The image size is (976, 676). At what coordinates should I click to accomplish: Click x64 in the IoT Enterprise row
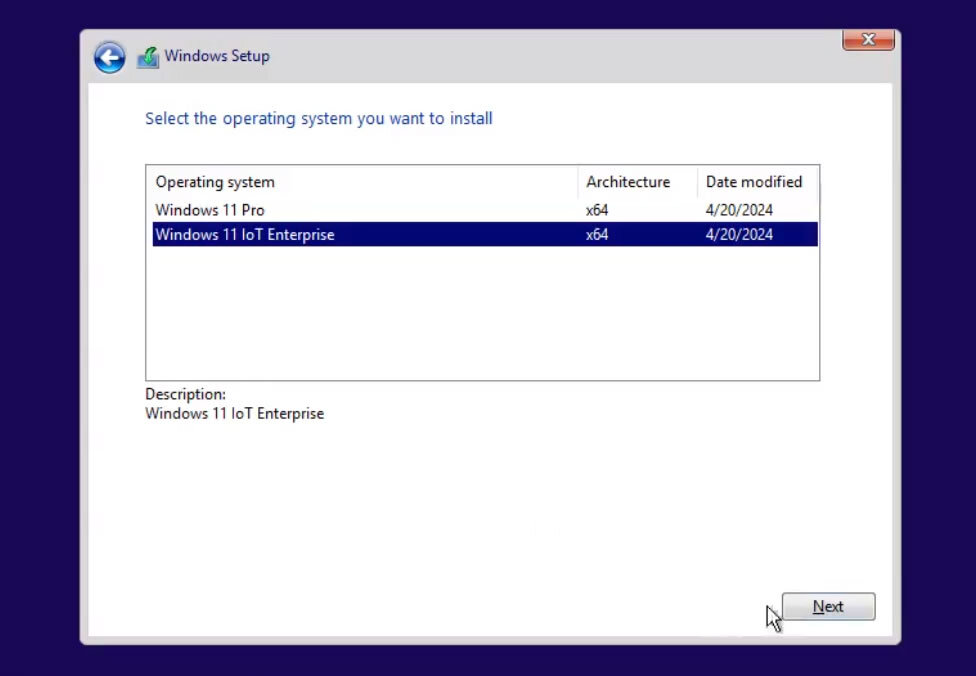(x=597, y=235)
